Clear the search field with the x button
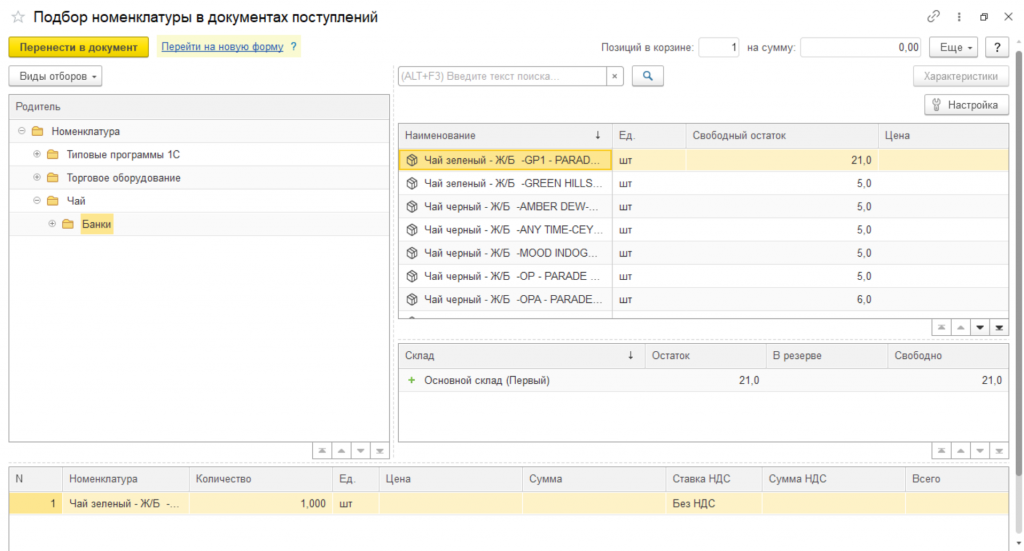This screenshot has height=551, width=1024. 615,76
